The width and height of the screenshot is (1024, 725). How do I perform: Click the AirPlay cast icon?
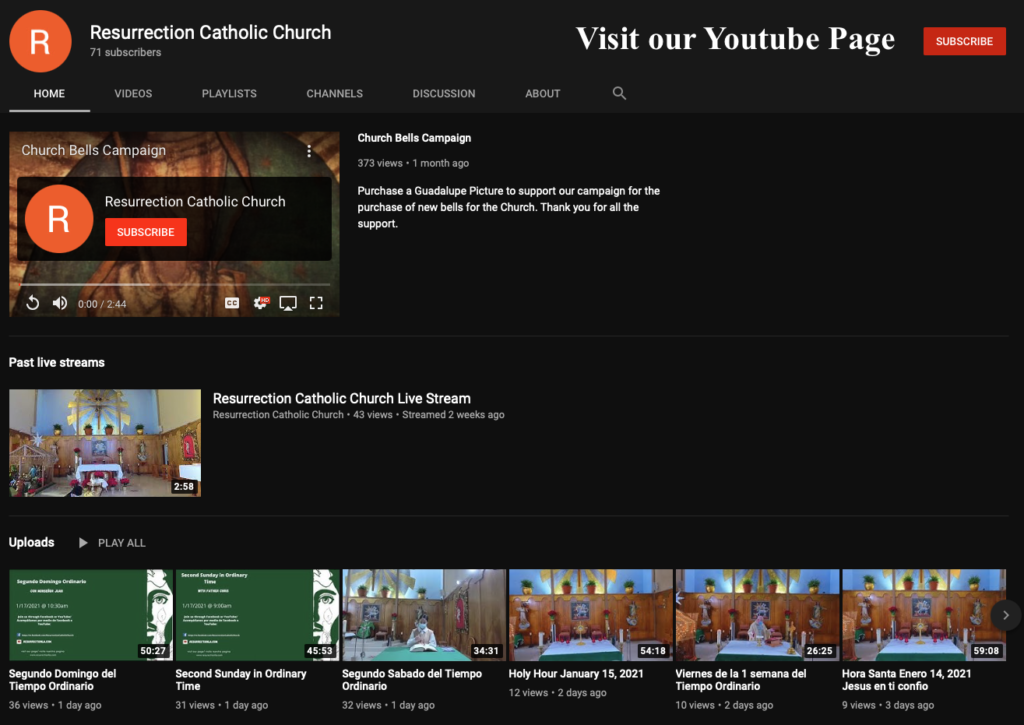click(288, 303)
